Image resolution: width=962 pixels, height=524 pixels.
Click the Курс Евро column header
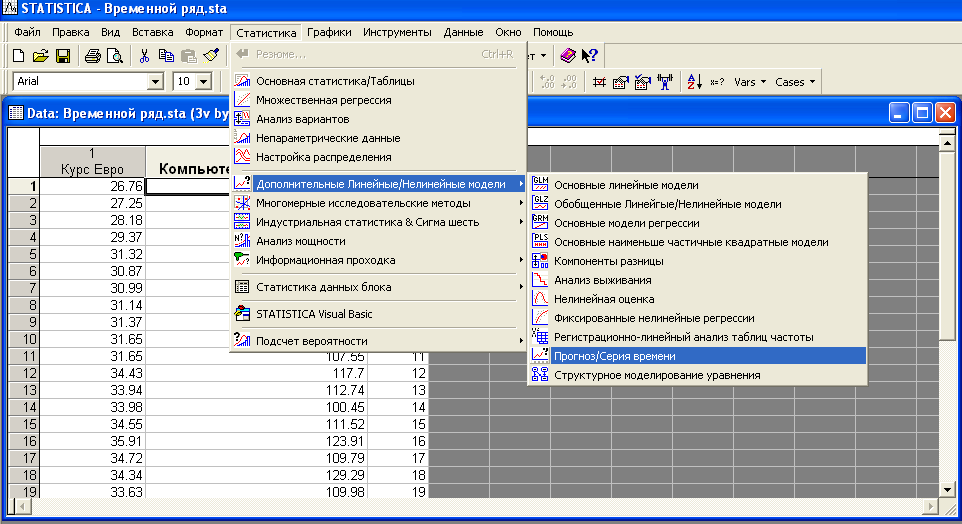pos(92,162)
